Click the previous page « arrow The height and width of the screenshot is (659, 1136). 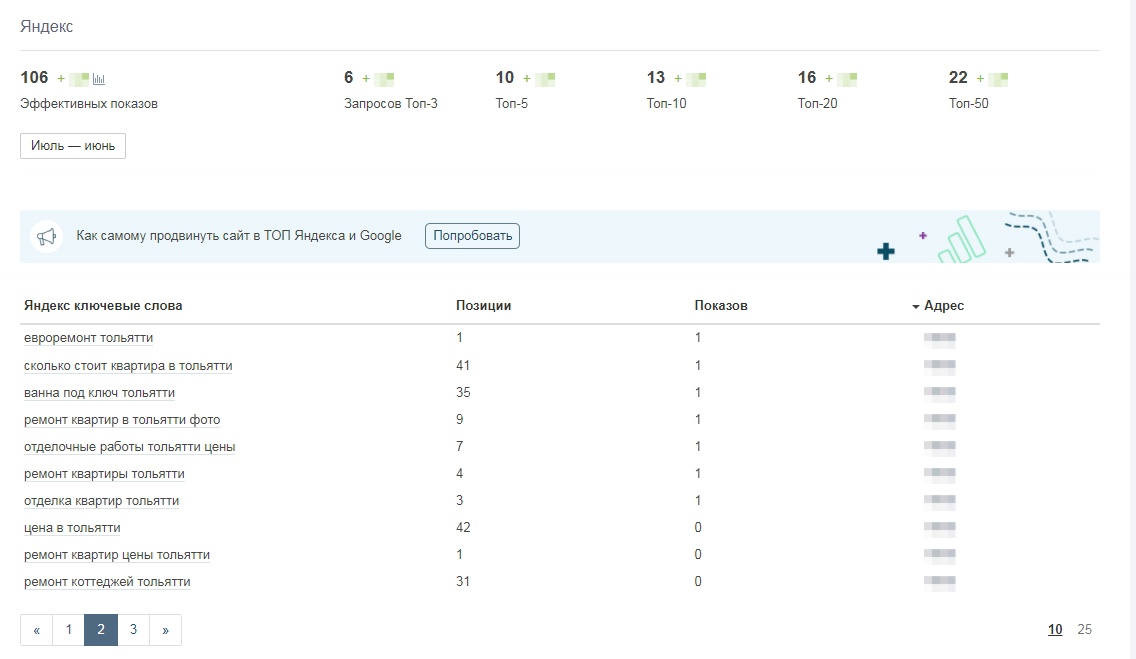pos(37,630)
